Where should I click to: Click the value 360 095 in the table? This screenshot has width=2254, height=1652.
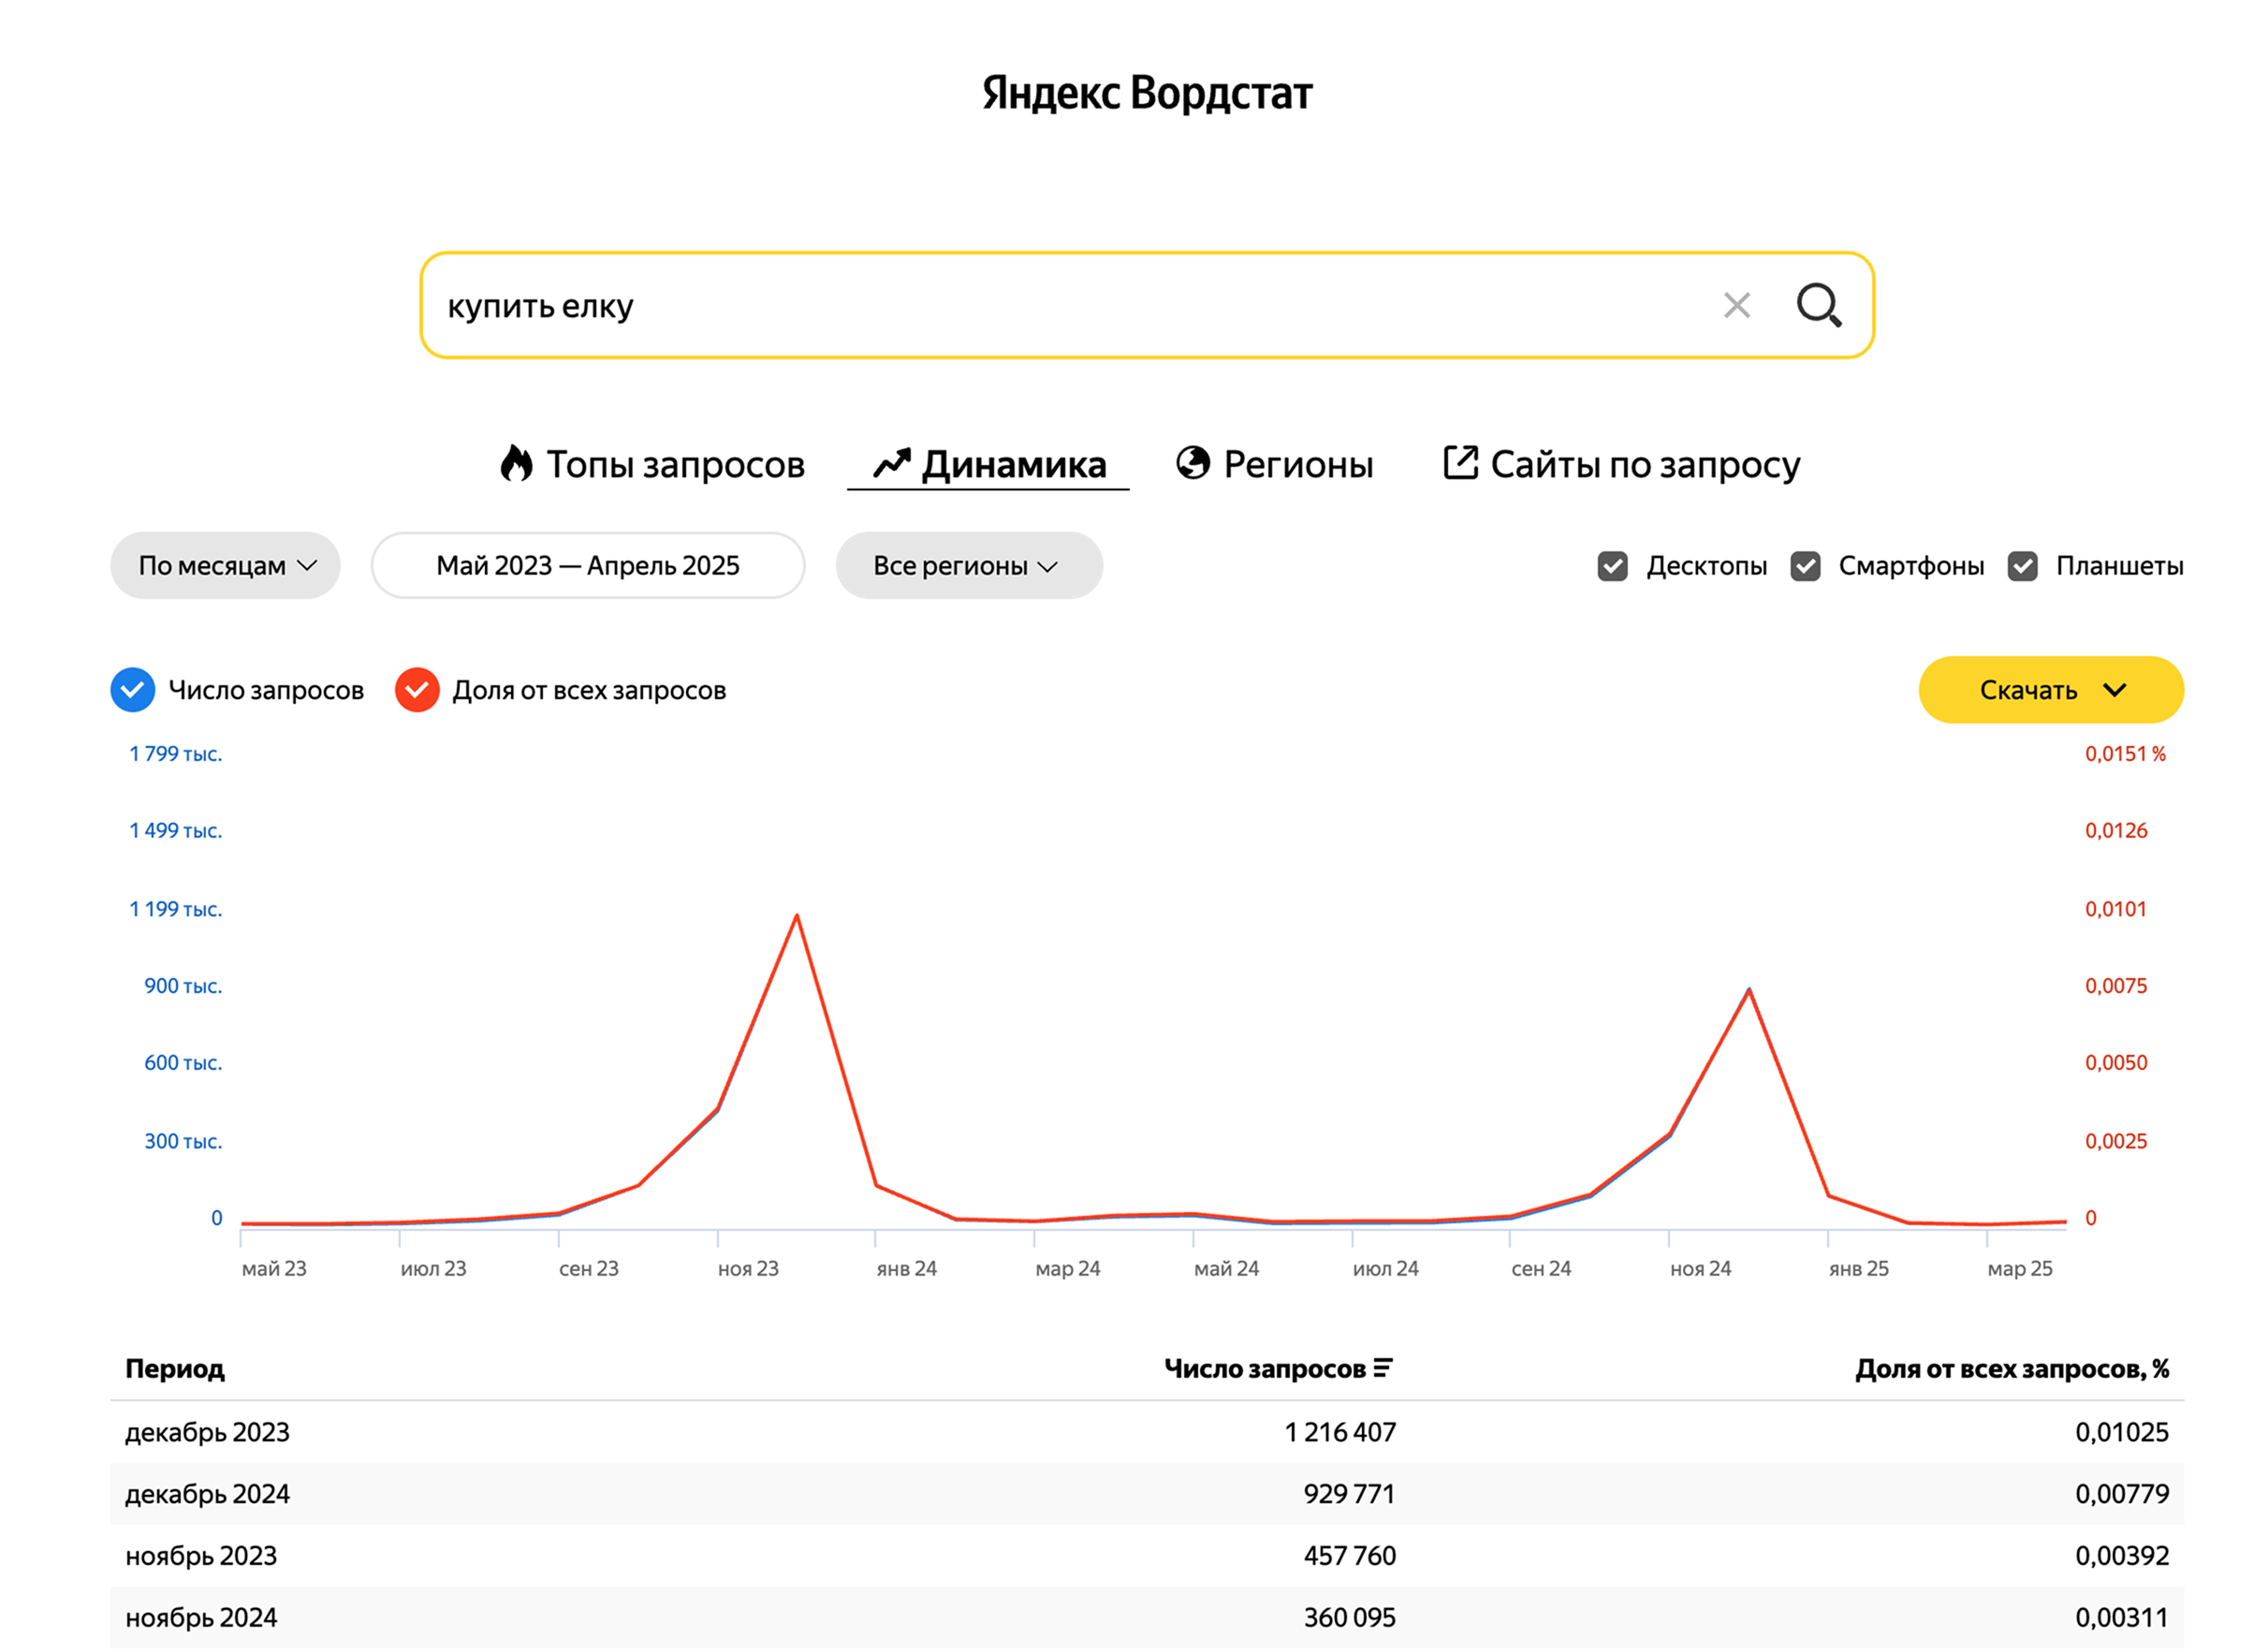click(1349, 1619)
